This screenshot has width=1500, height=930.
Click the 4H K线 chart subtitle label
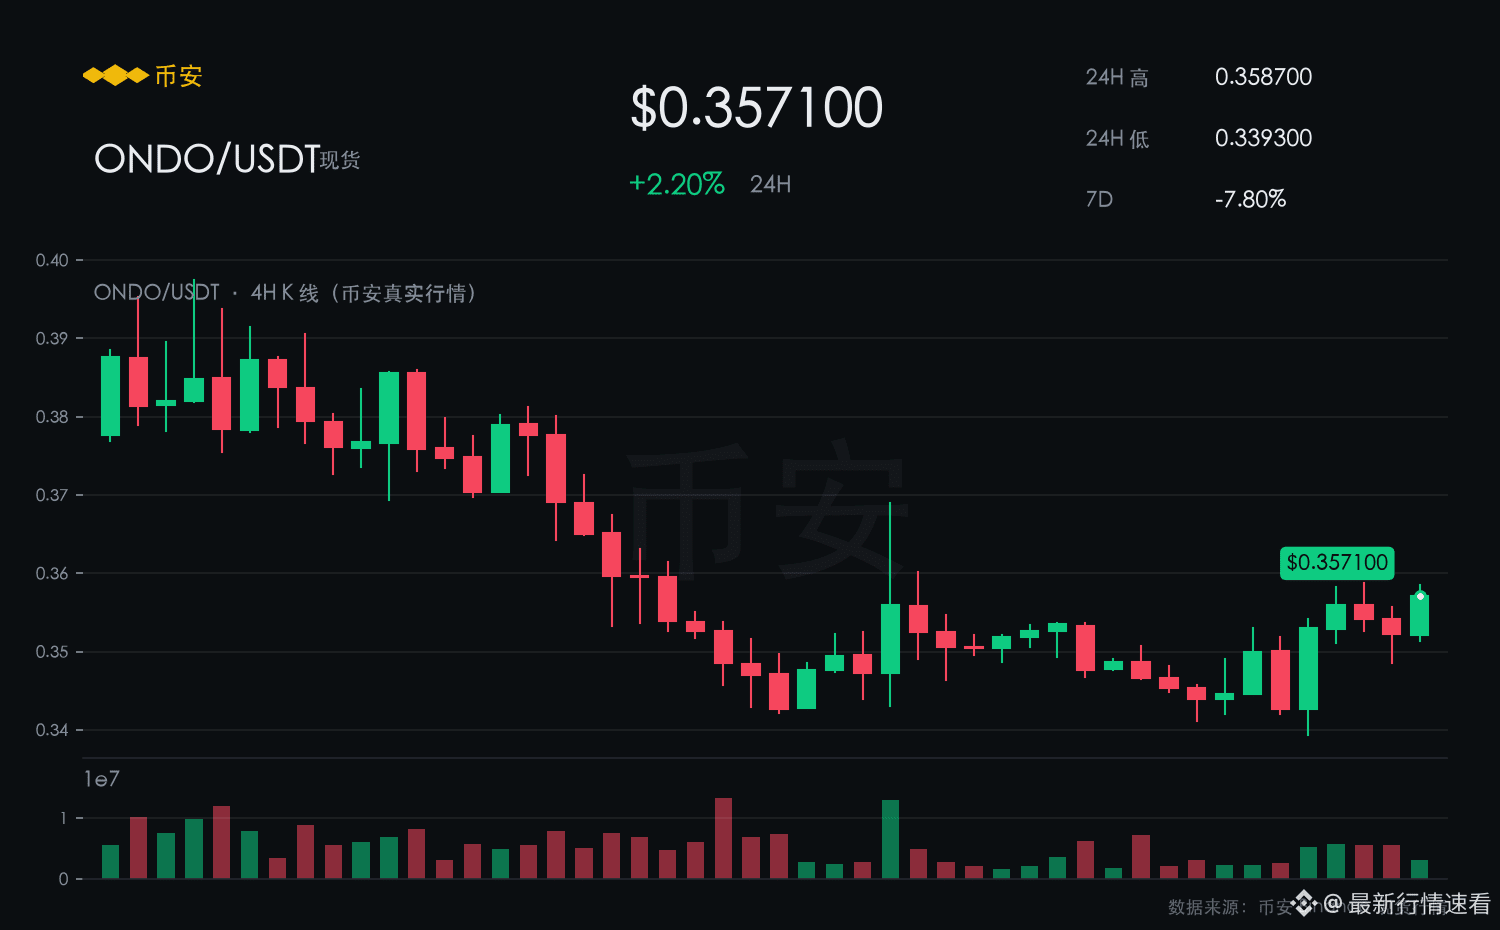(284, 293)
